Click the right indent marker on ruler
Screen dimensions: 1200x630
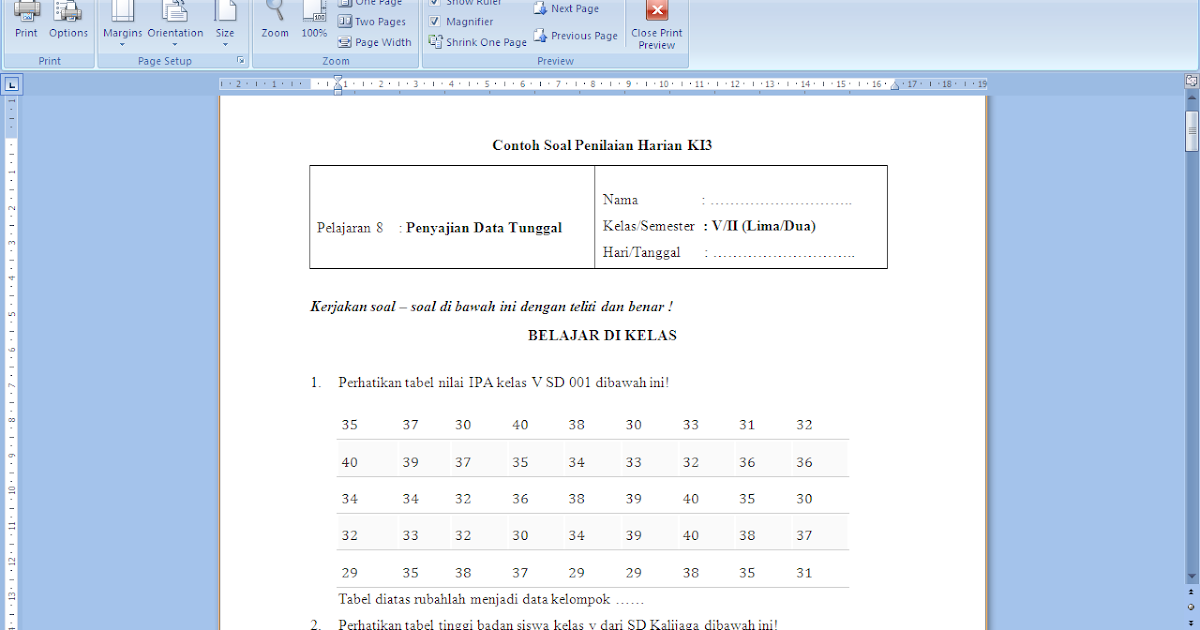coord(895,86)
